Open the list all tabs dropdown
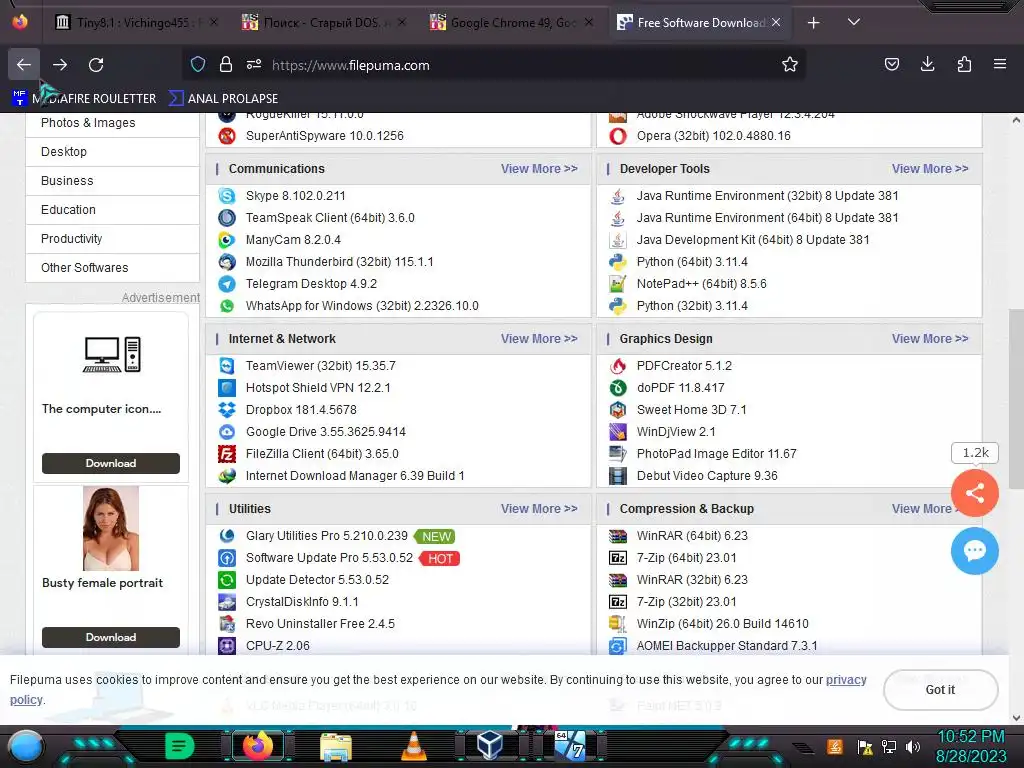 pos(854,22)
